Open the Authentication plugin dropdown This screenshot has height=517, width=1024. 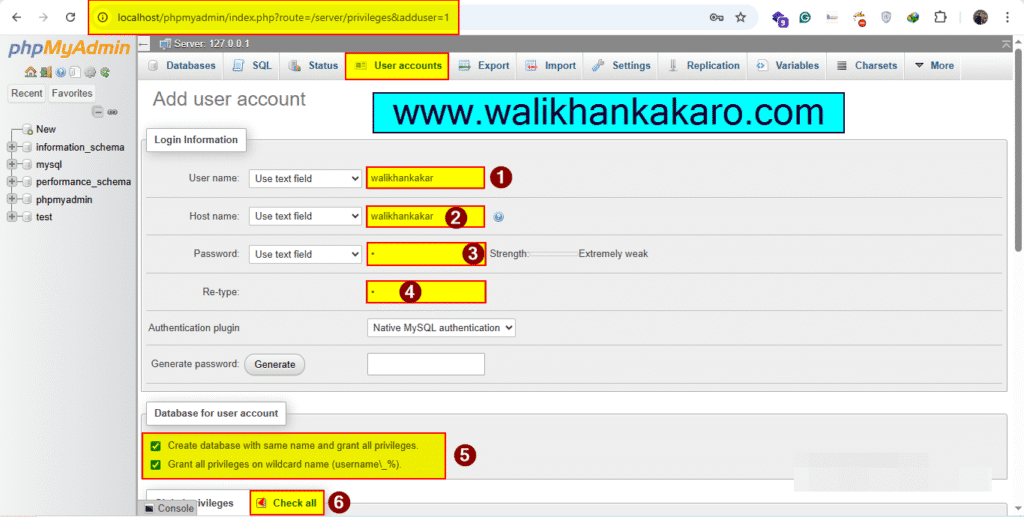point(441,328)
